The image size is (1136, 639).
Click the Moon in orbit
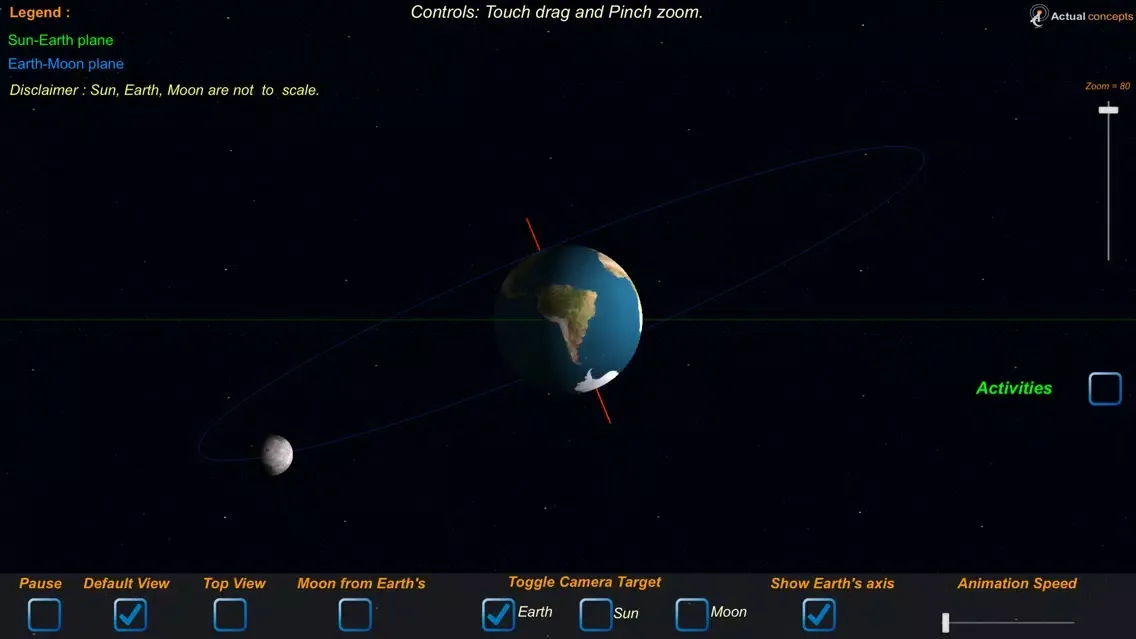pos(277,455)
